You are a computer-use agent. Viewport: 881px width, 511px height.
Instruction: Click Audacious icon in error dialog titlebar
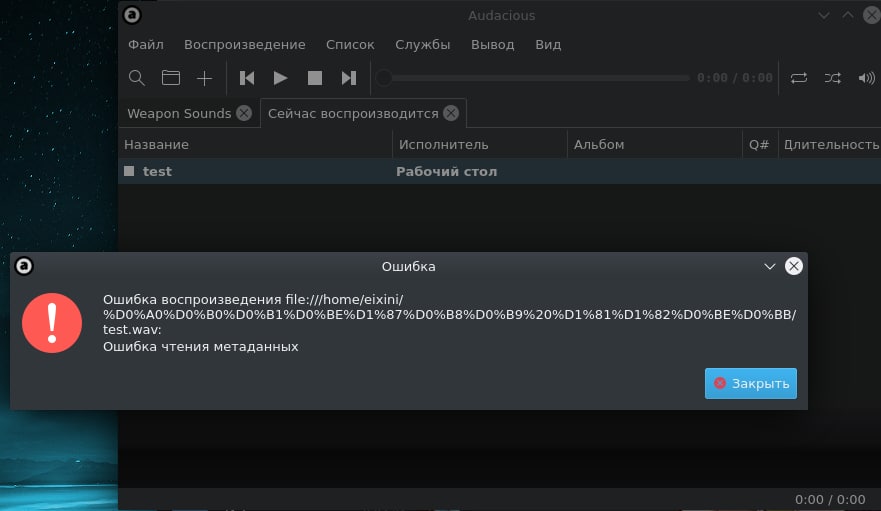click(24, 266)
